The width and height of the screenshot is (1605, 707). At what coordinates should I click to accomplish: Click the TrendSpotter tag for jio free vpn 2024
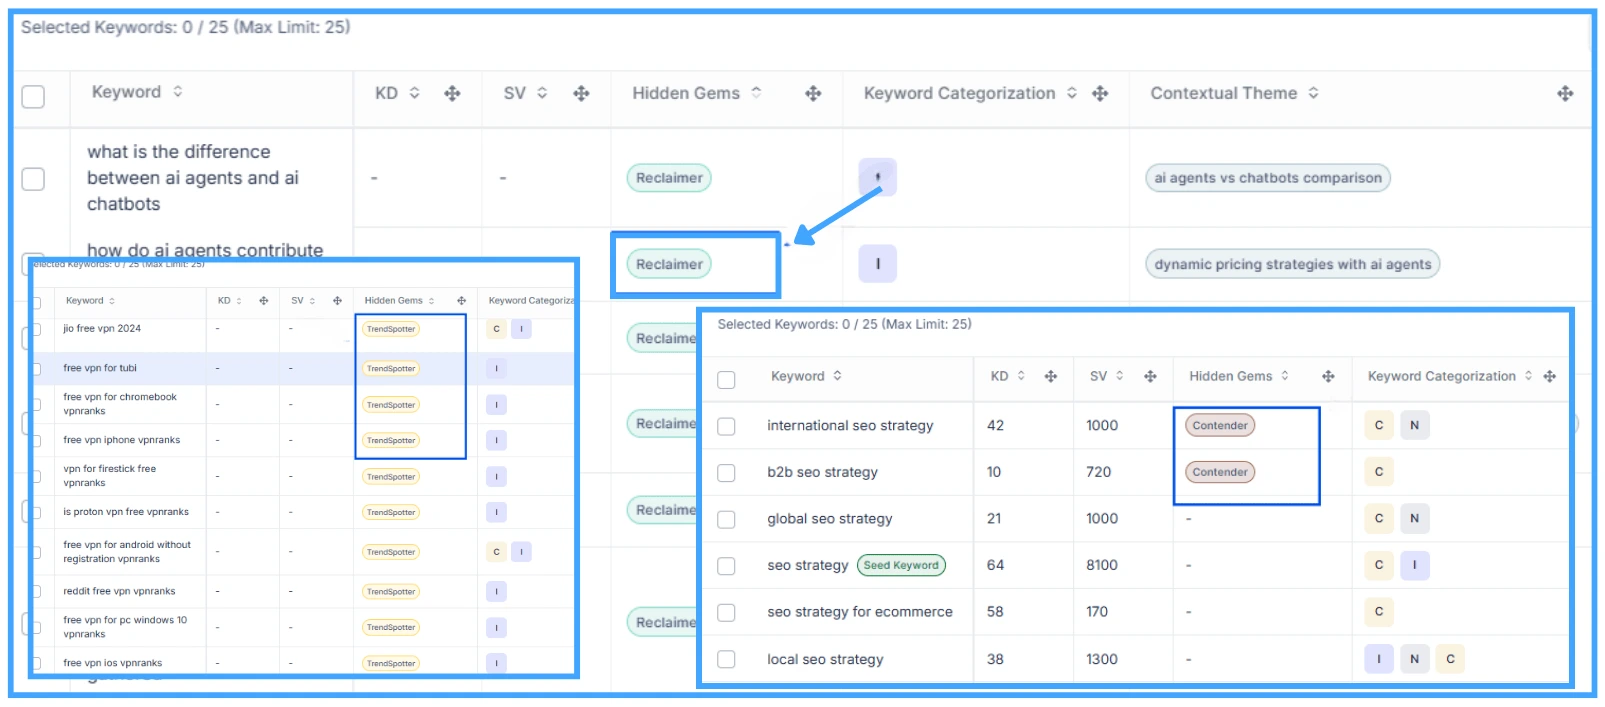391,329
